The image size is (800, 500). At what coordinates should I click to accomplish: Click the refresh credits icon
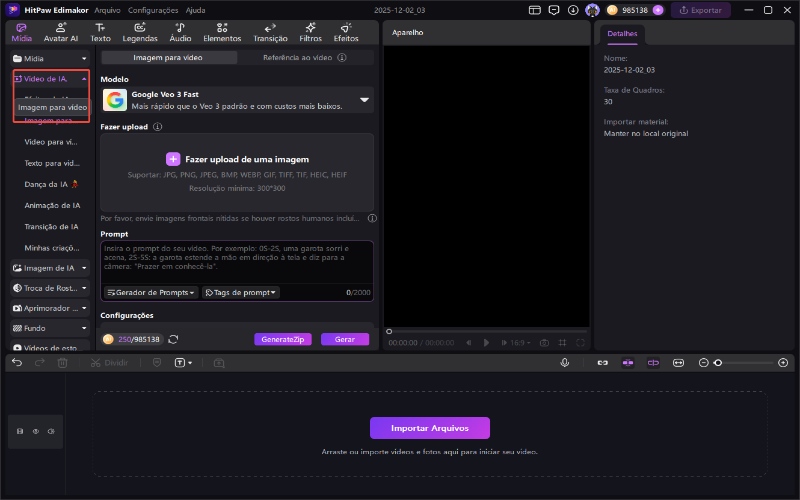tap(173, 339)
